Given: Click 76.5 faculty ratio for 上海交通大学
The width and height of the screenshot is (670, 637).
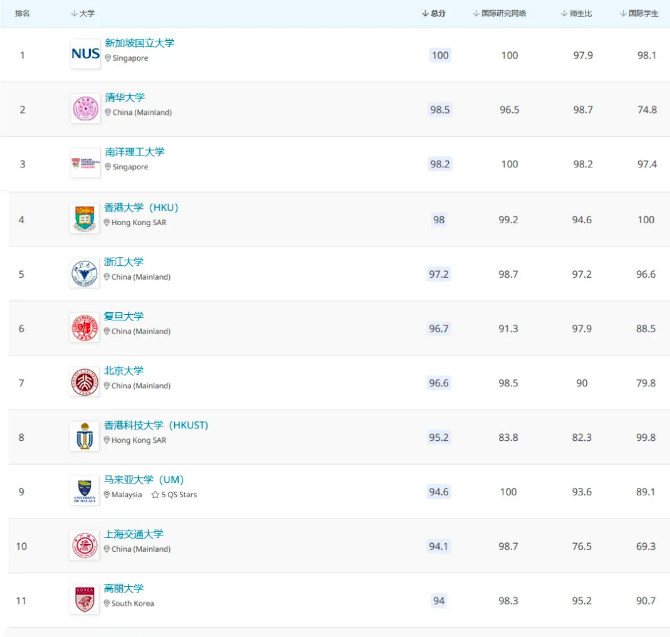Looking at the screenshot, I should point(582,546).
